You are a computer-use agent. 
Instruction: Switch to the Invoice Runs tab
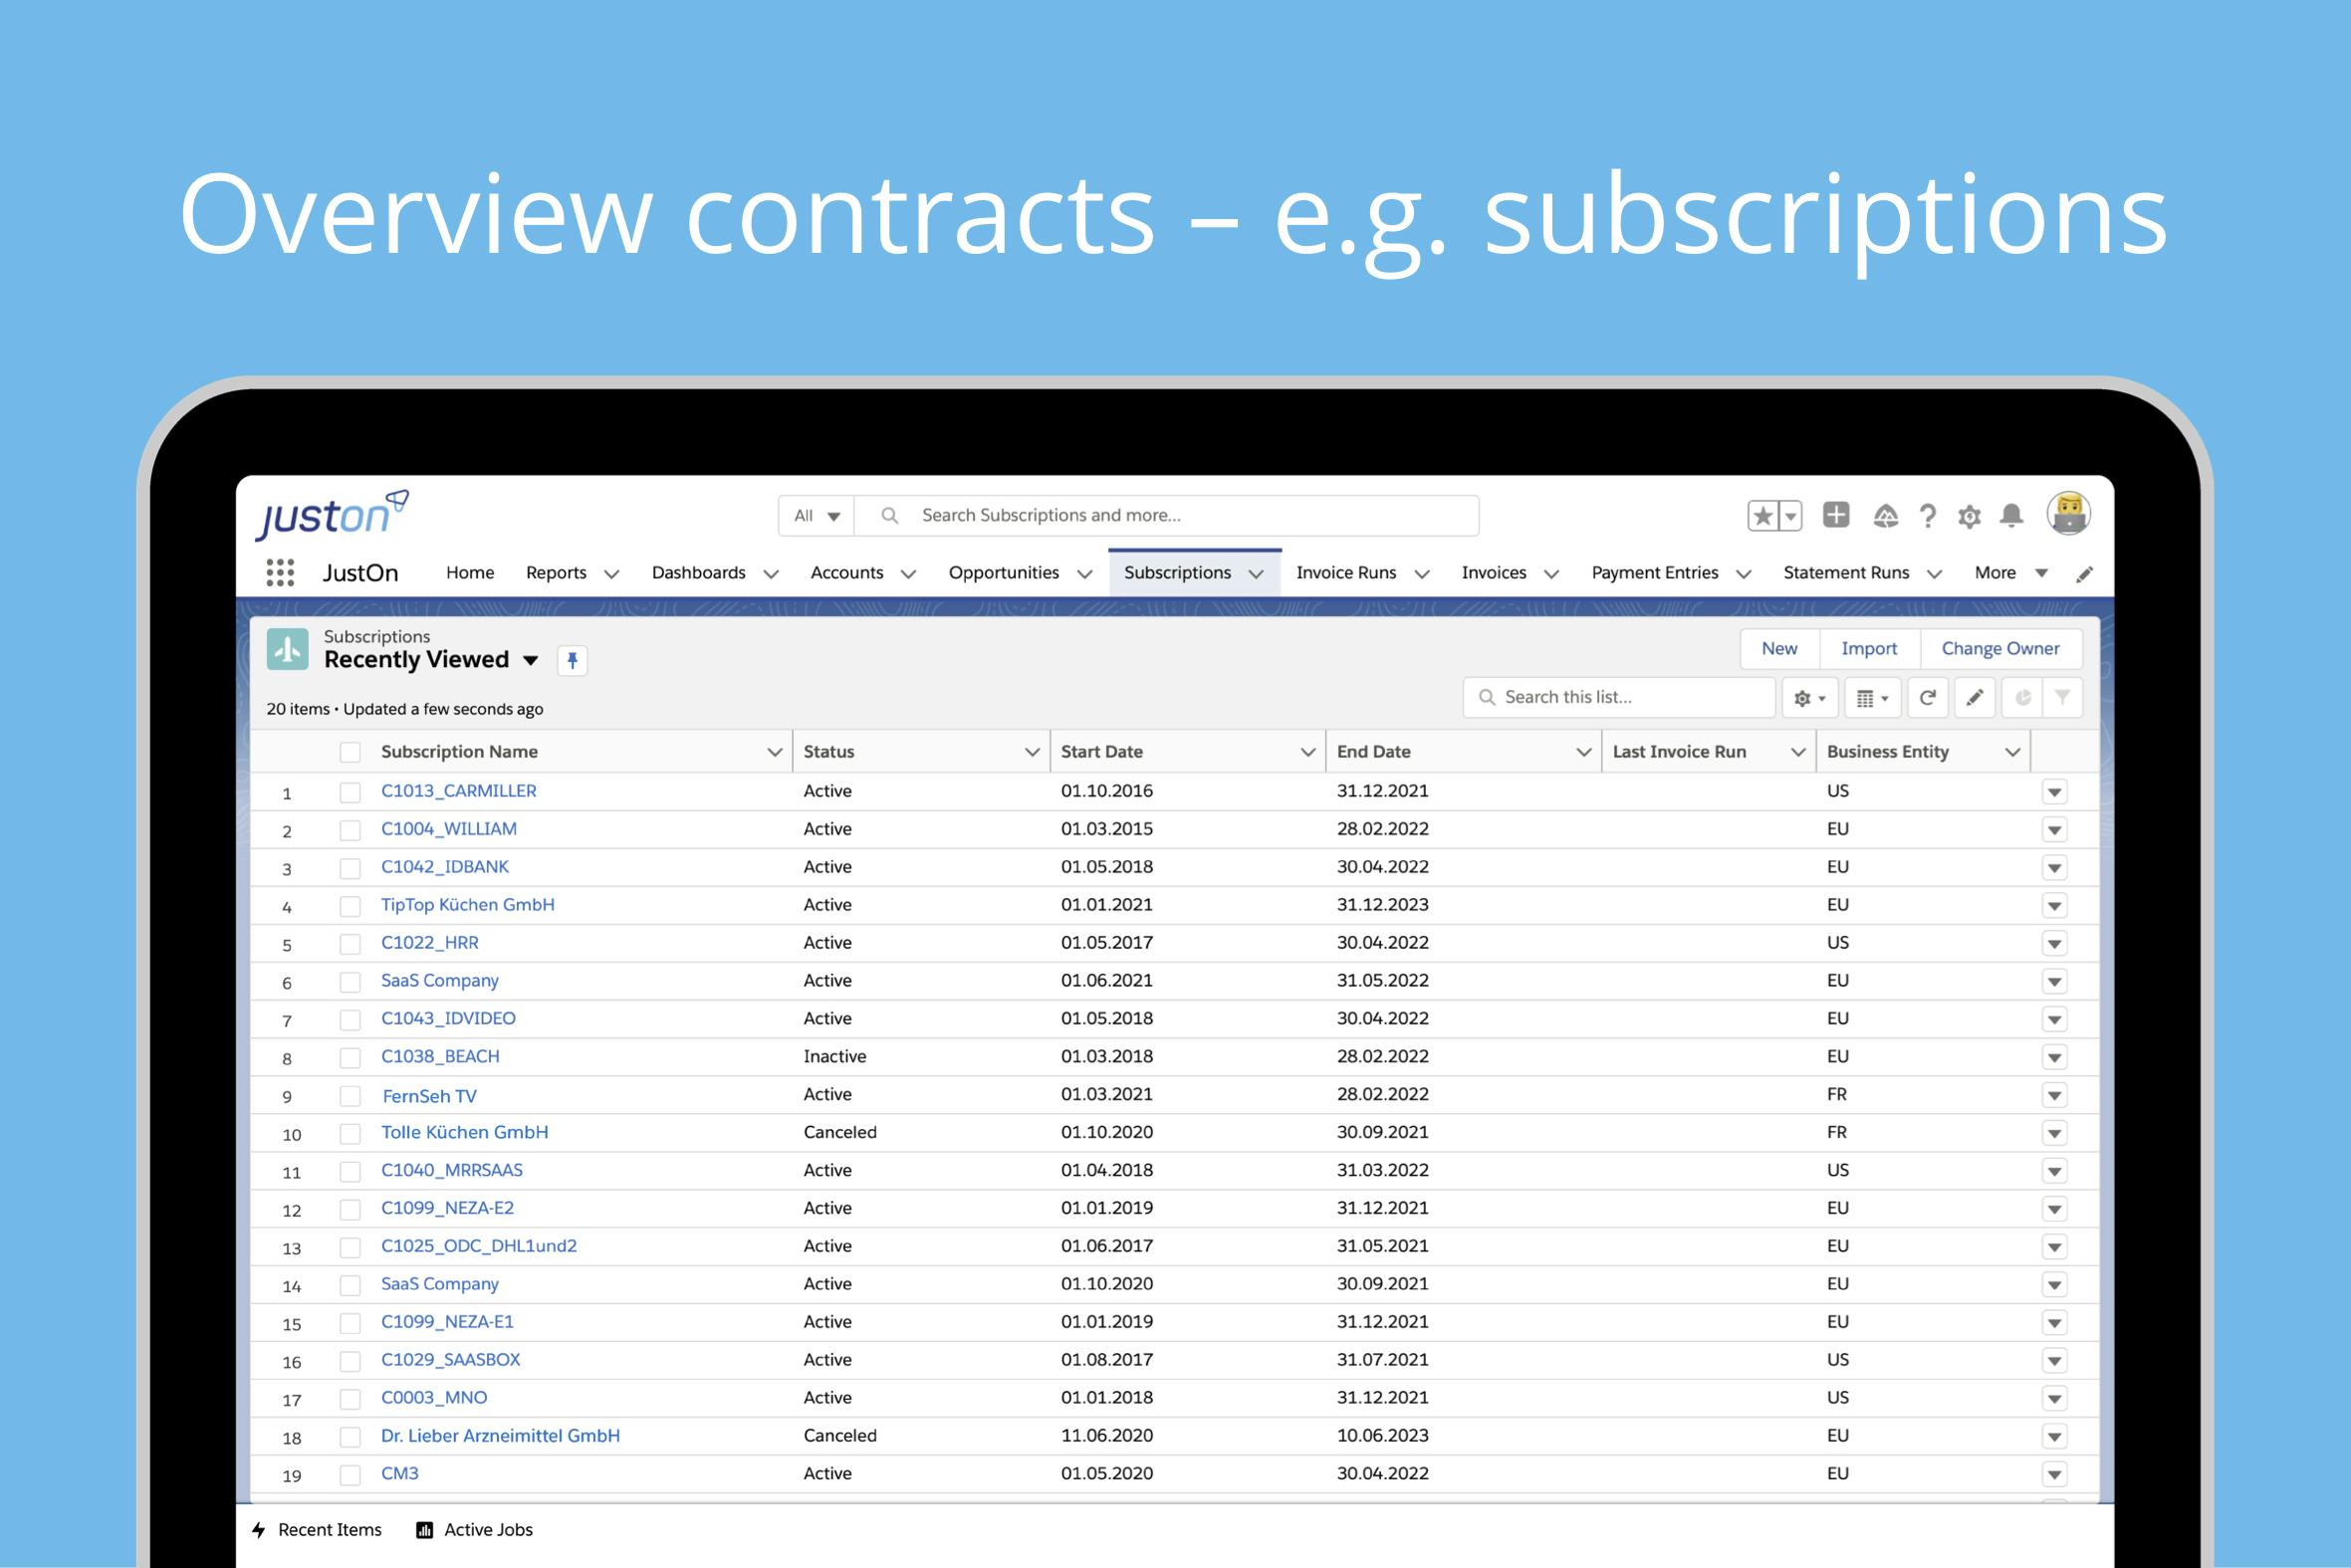[1346, 572]
